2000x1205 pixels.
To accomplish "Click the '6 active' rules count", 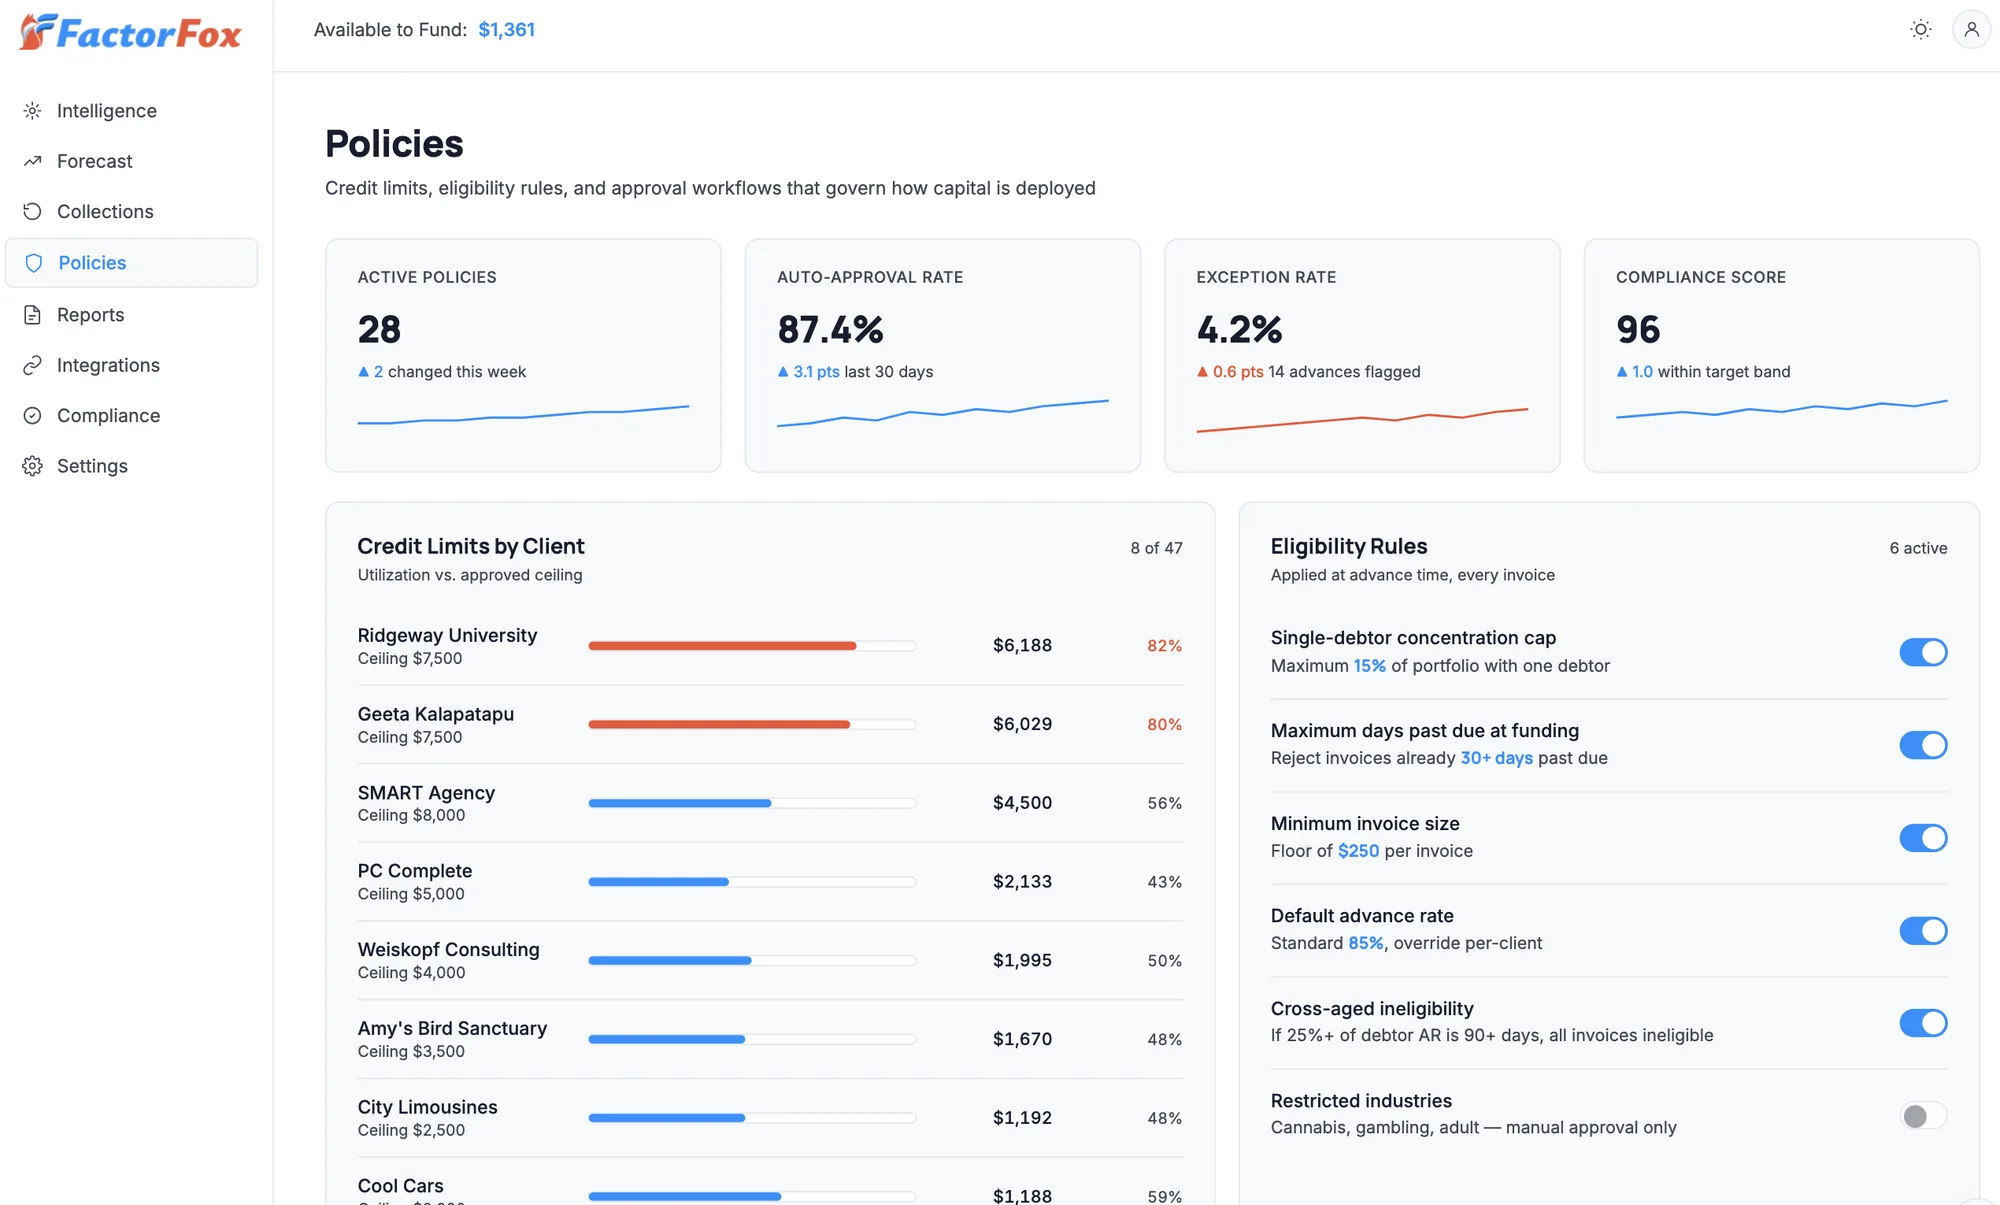I will tap(1918, 548).
